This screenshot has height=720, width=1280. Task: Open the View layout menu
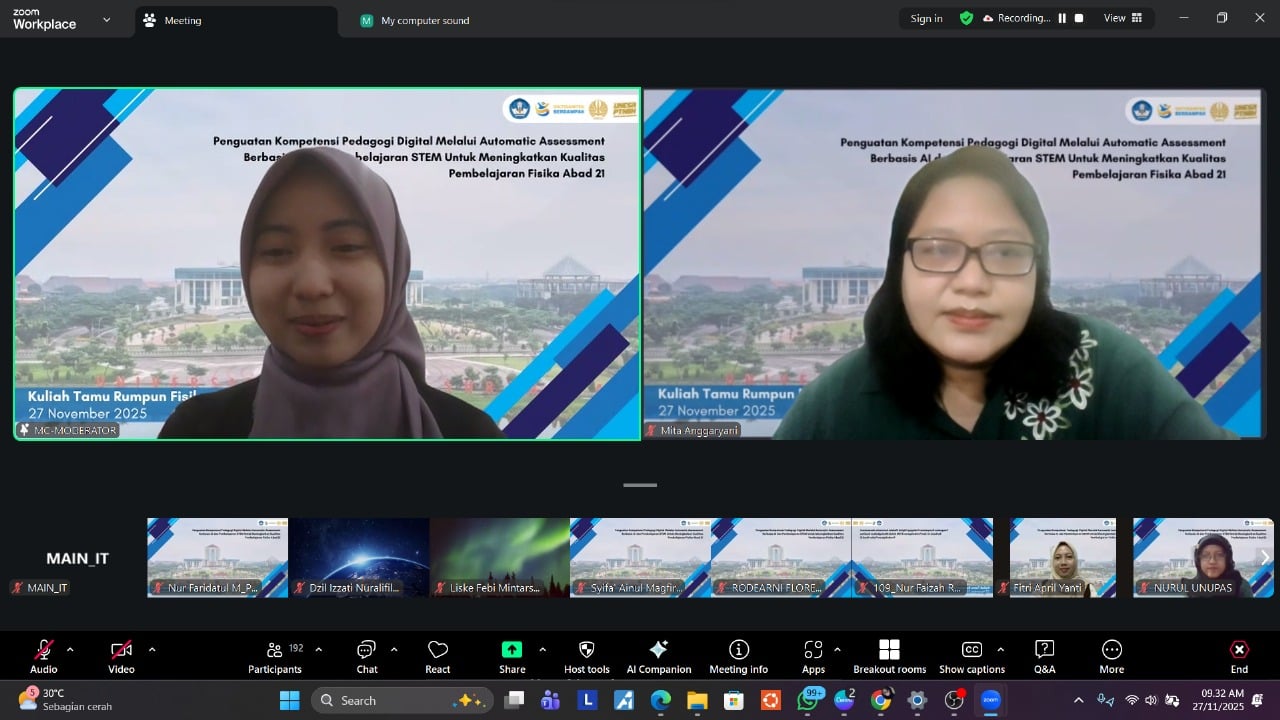pyautogui.click(x=1122, y=18)
